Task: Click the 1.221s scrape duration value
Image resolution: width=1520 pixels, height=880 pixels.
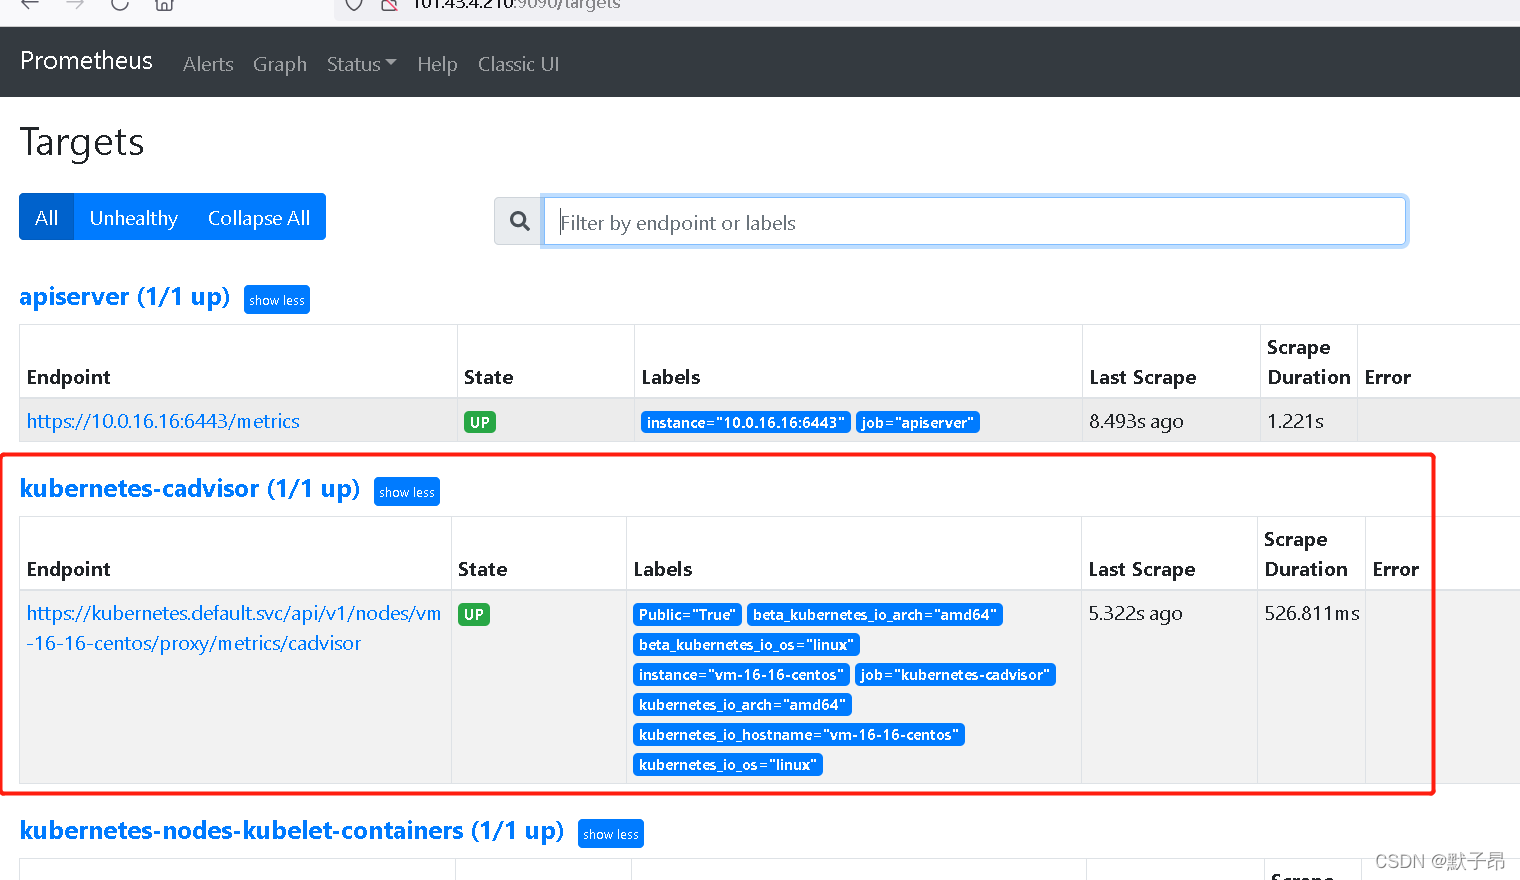Action: click(x=1295, y=421)
